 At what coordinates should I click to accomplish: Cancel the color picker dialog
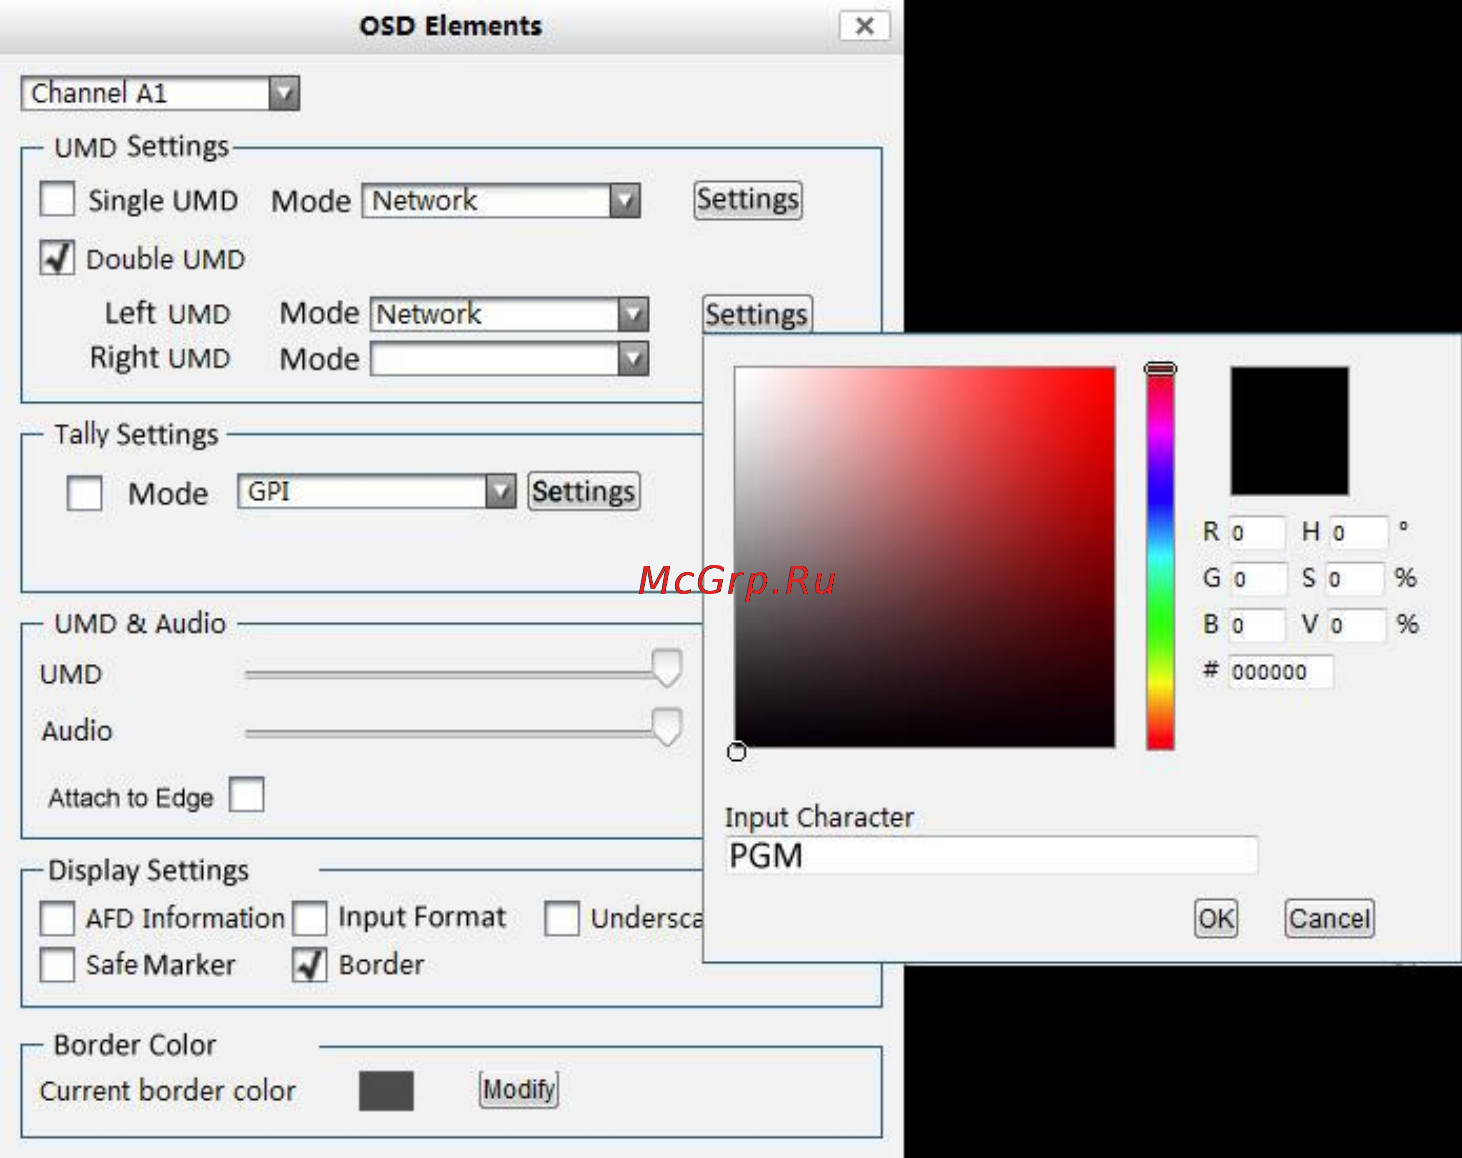[1330, 918]
